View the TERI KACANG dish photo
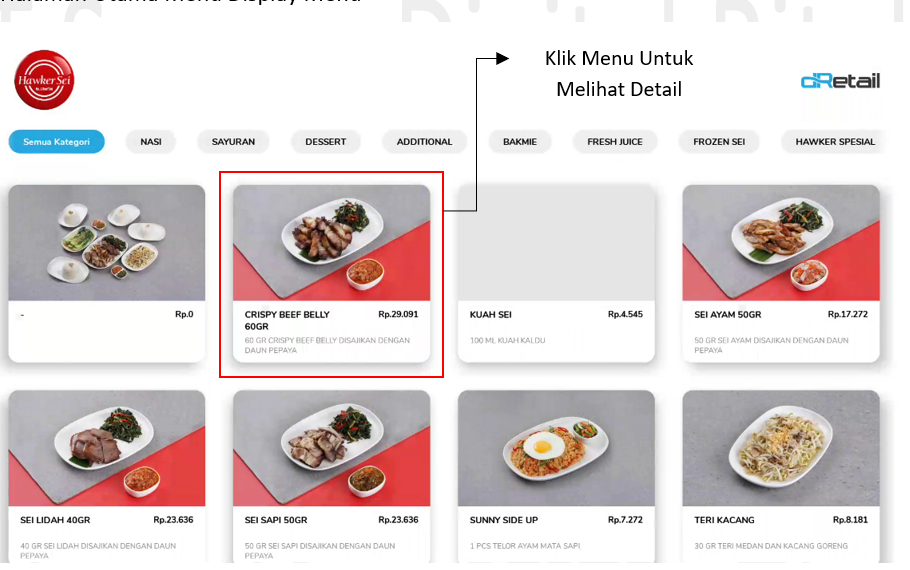 coord(781,448)
